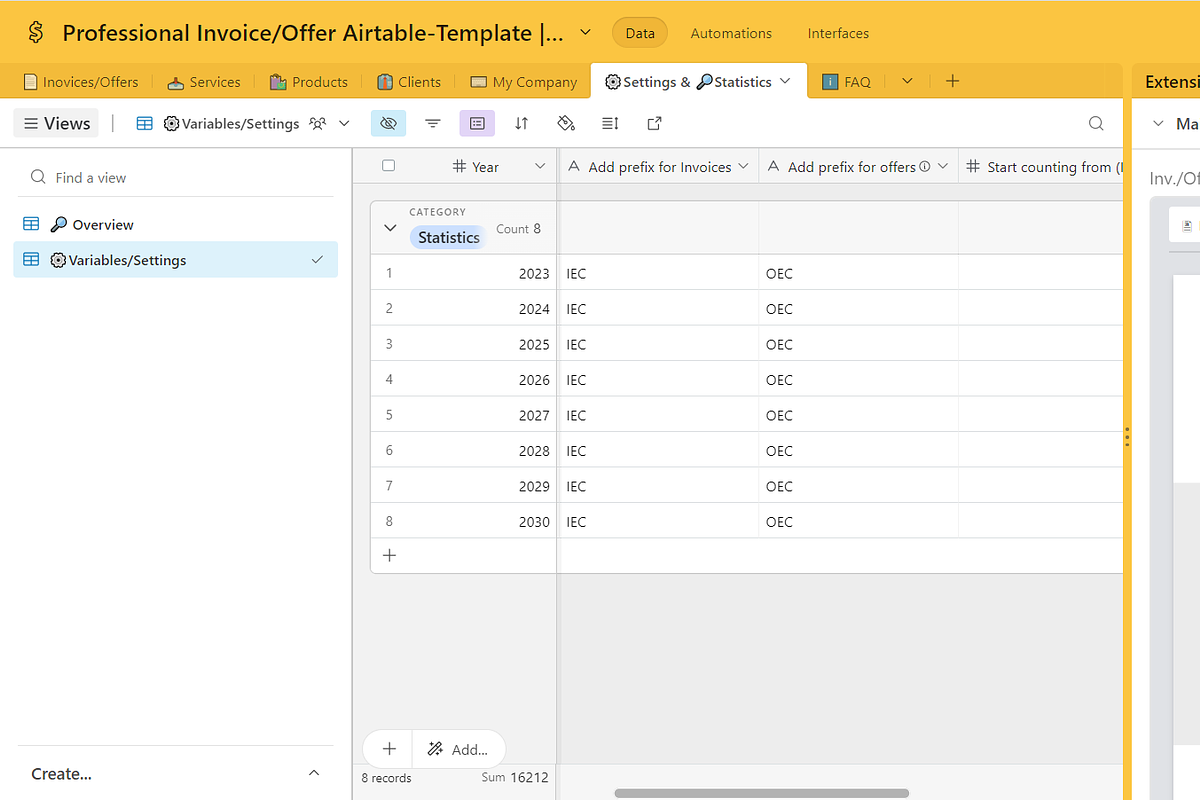Click the info icon on offers prefix column
This screenshot has height=800, width=1200.
tap(925, 166)
